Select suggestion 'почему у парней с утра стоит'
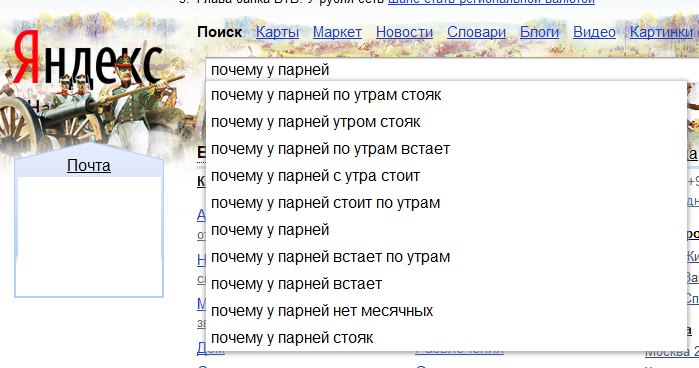Screen dimensions: 699x368 click(446, 176)
